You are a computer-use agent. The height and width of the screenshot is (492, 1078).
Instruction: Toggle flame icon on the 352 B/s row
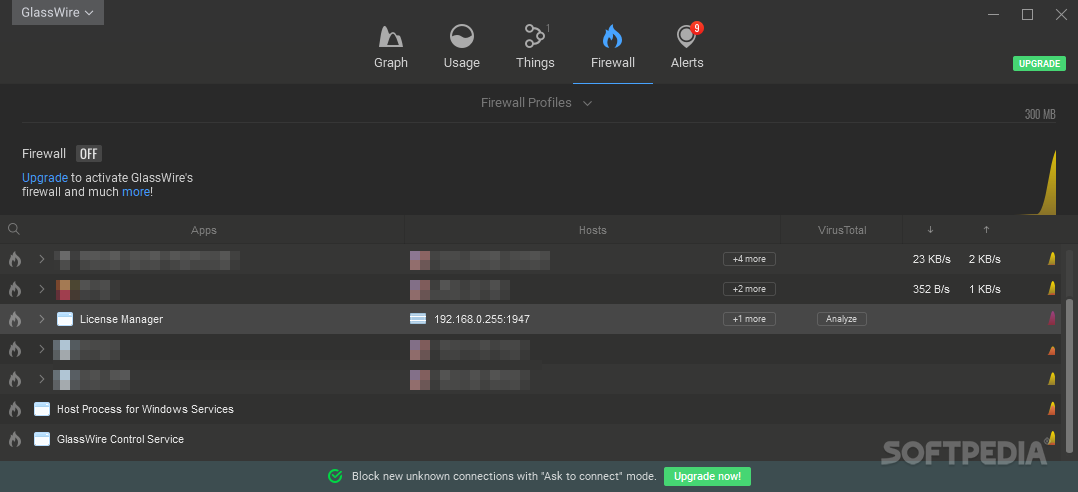click(14, 289)
